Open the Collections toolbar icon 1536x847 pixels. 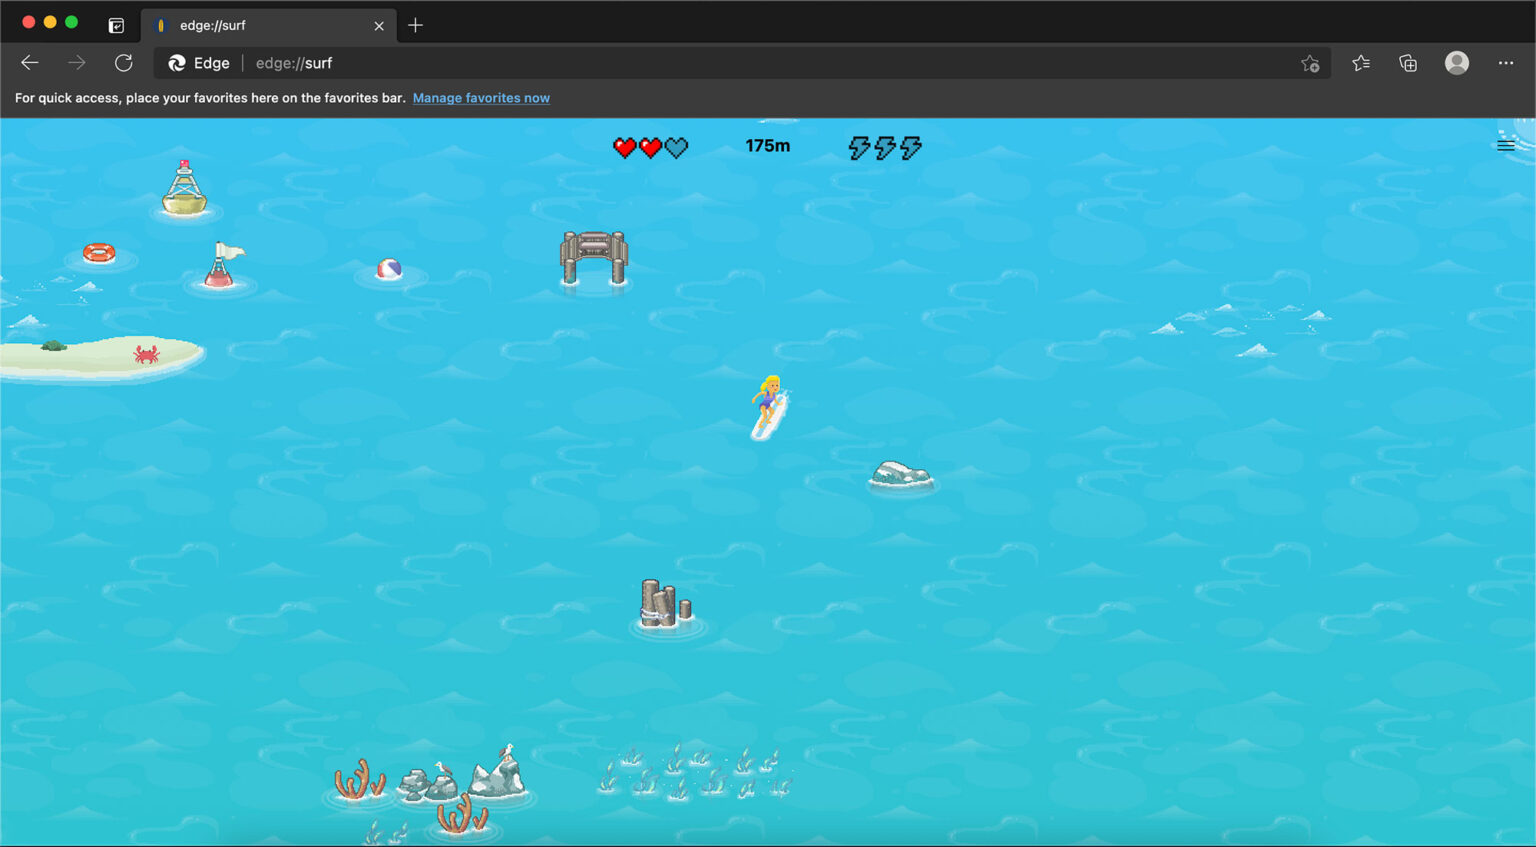(1408, 62)
